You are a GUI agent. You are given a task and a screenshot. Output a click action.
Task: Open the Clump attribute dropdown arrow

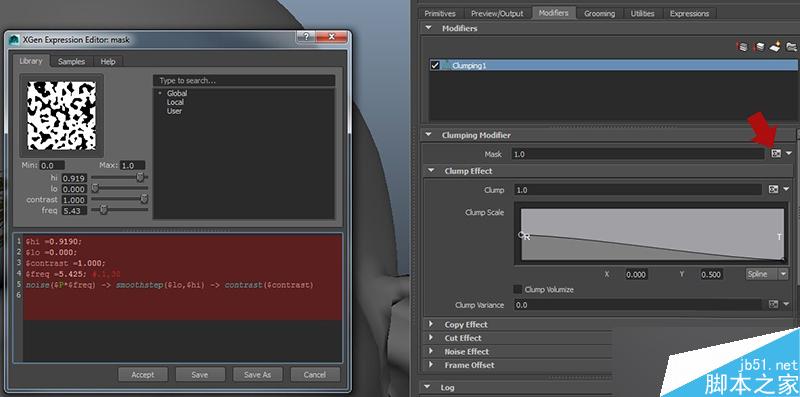[x=787, y=189]
